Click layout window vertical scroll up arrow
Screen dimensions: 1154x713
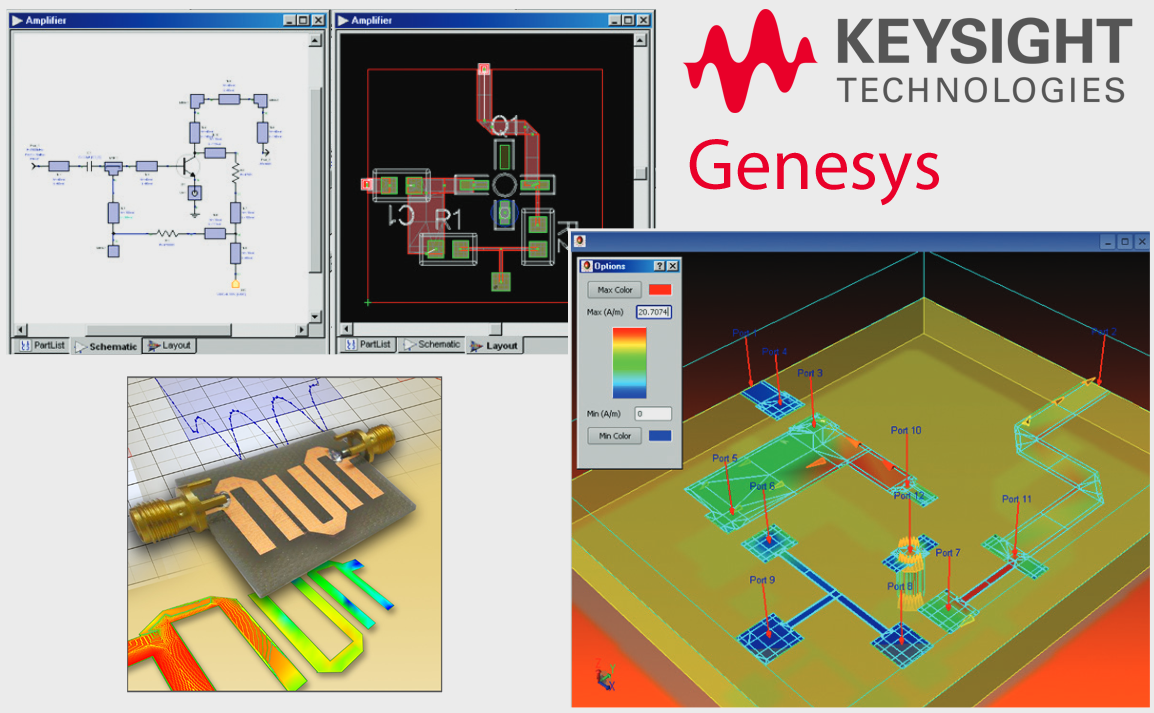pyautogui.click(x=640, y=40)
